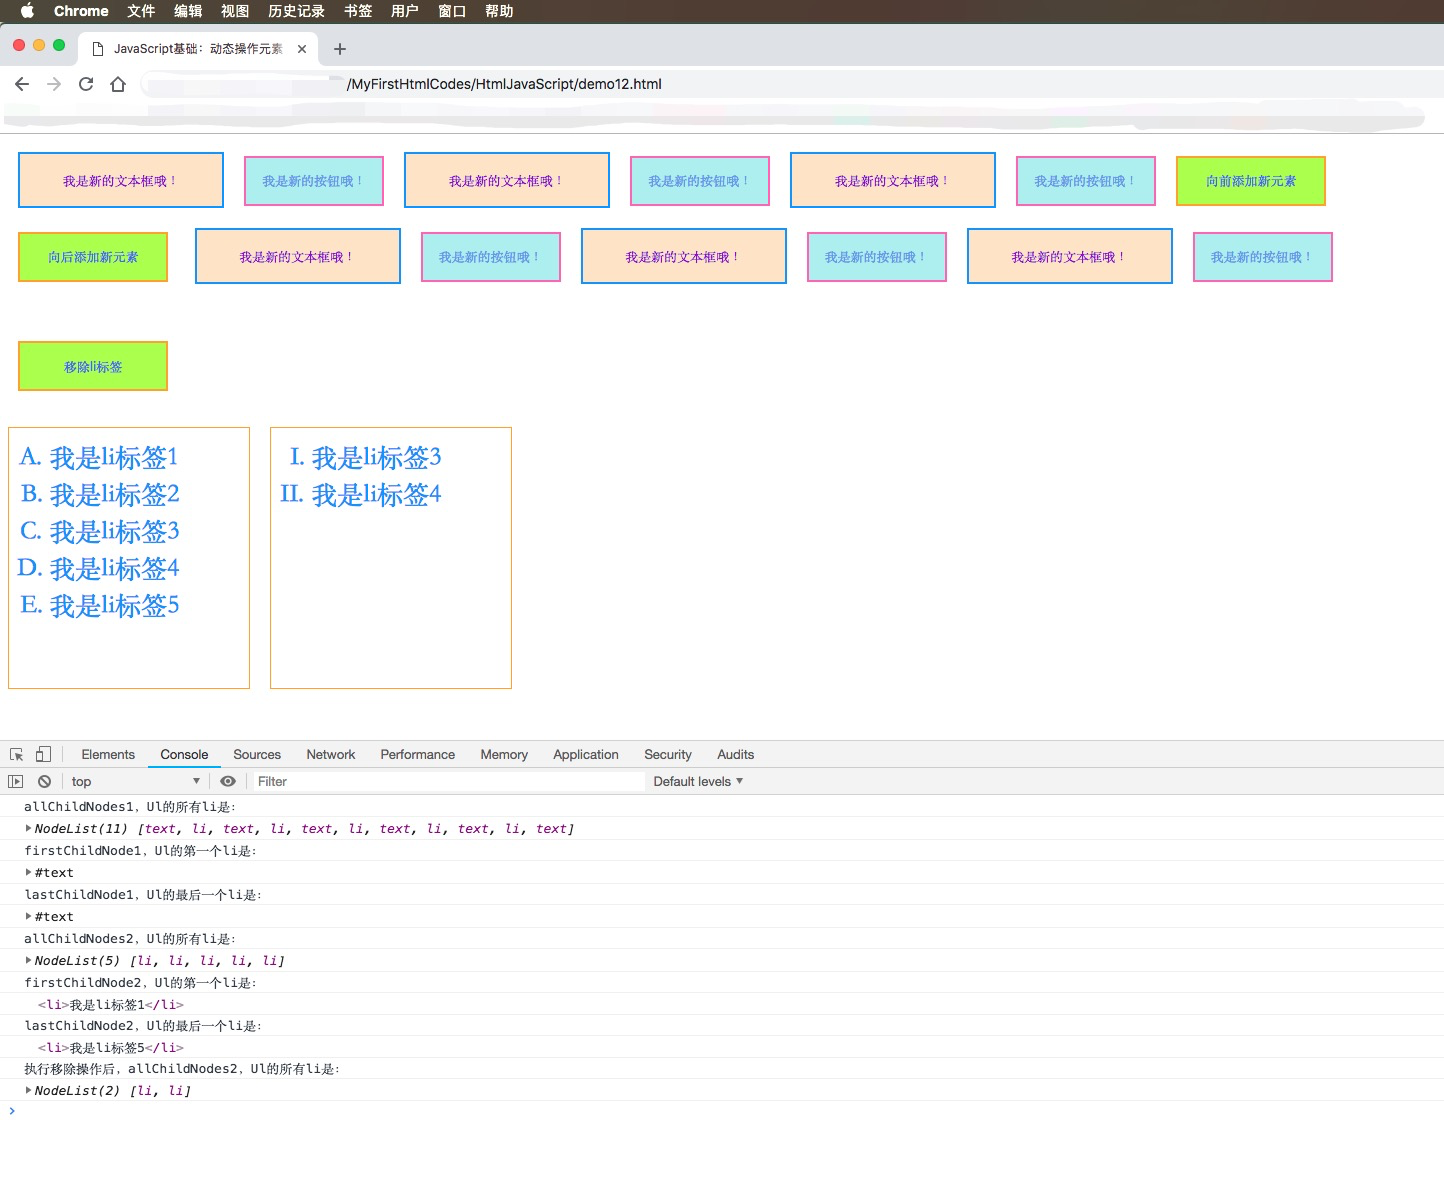The height and width of the screenshot is (1194, 1444).
Task: Open the 历史记录 menu
Action: point(295,11)
